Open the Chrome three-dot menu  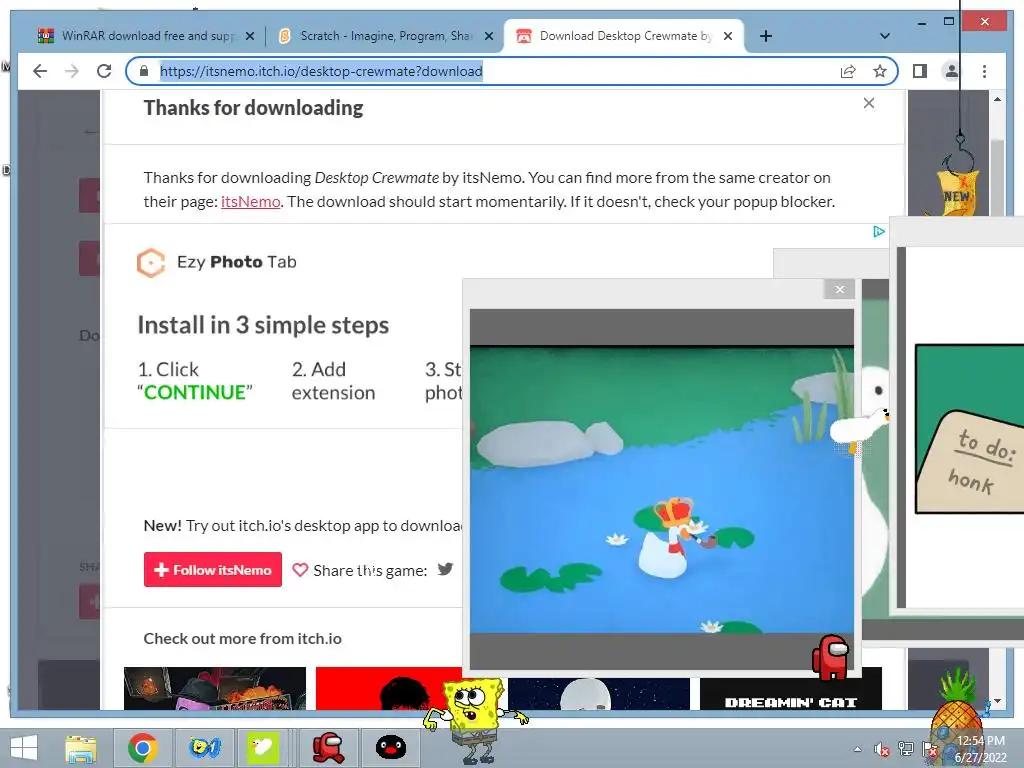(x=984, y=71)
